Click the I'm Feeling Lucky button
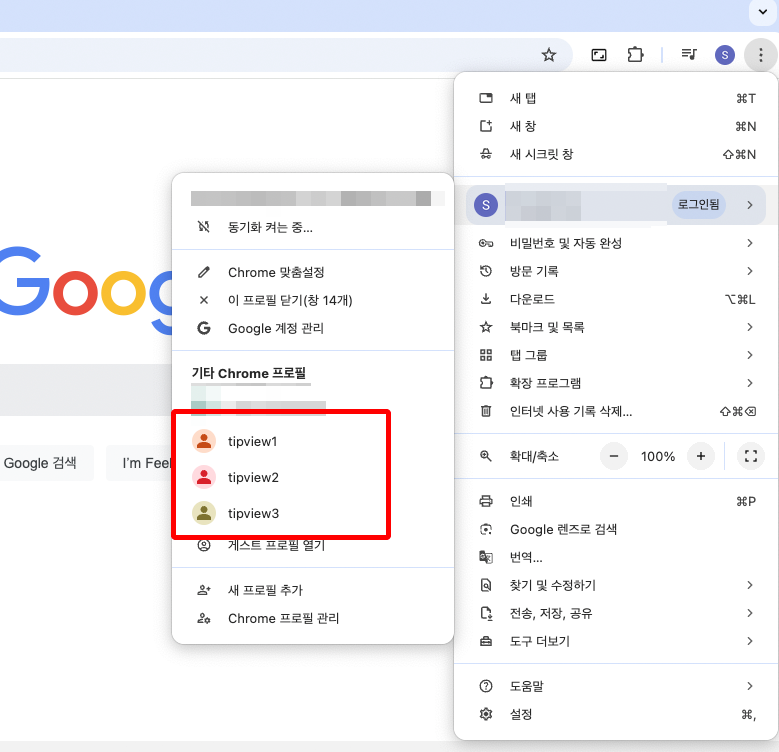The height and width of the screenshot is (752, 779). tap(139, 463)
